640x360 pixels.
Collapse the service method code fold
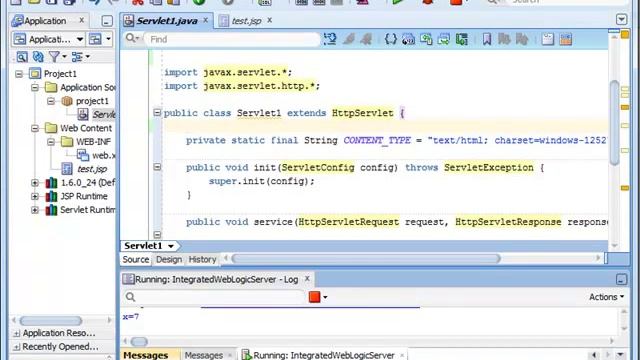coord(157,235)
